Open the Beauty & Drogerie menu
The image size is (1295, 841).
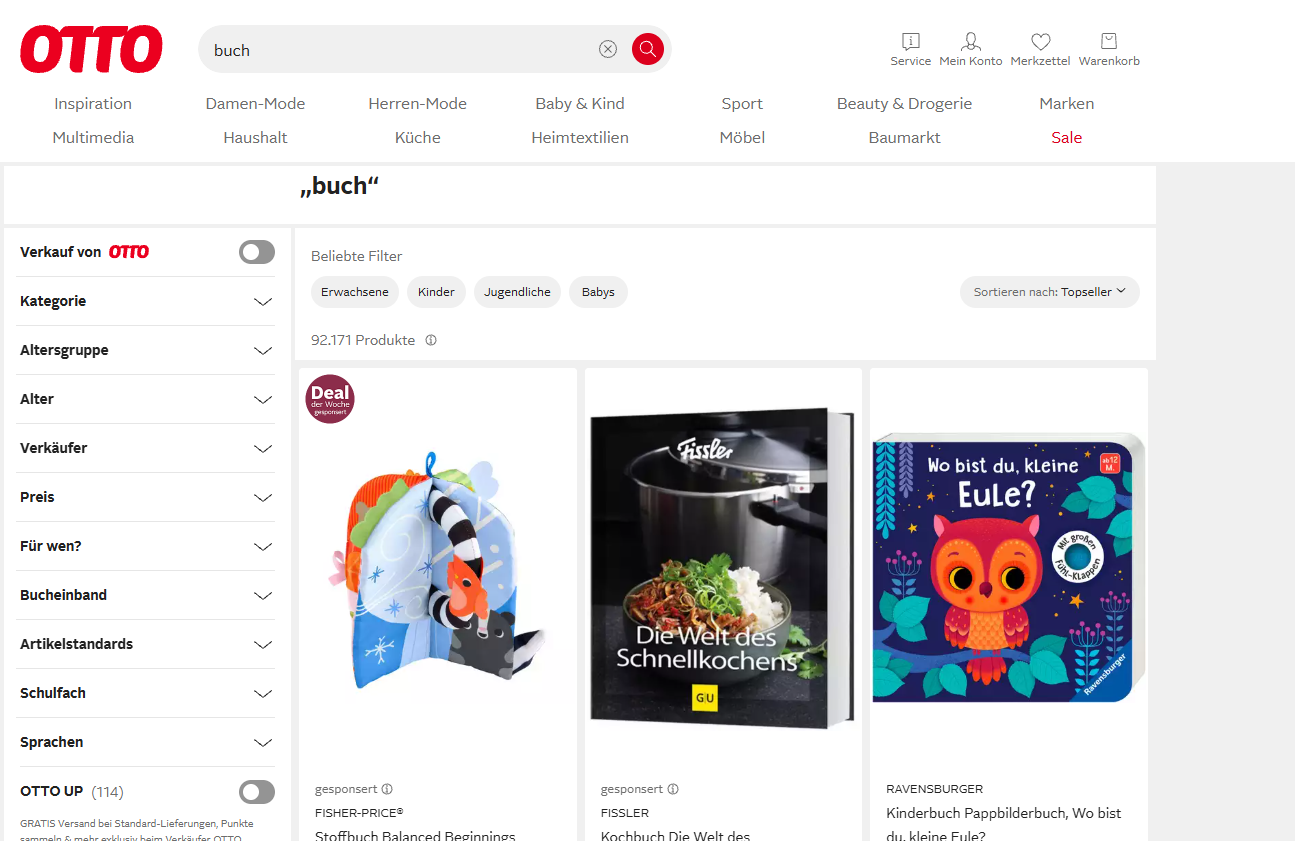pyautogui.click(x=904, y=104)
